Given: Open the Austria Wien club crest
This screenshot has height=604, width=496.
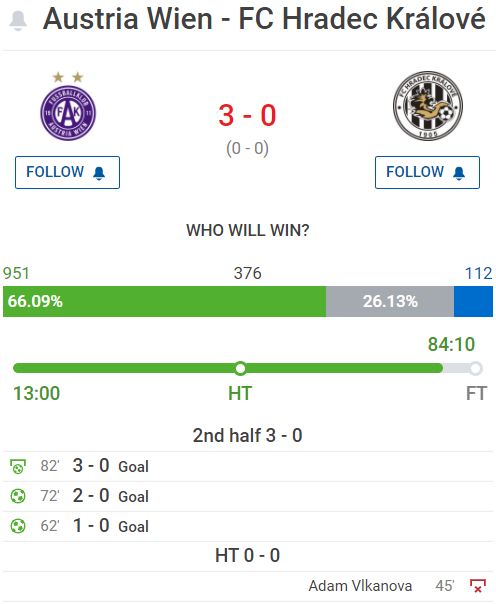Looking at the screenshot, I should pyautogui.click(x=68, y=106).
